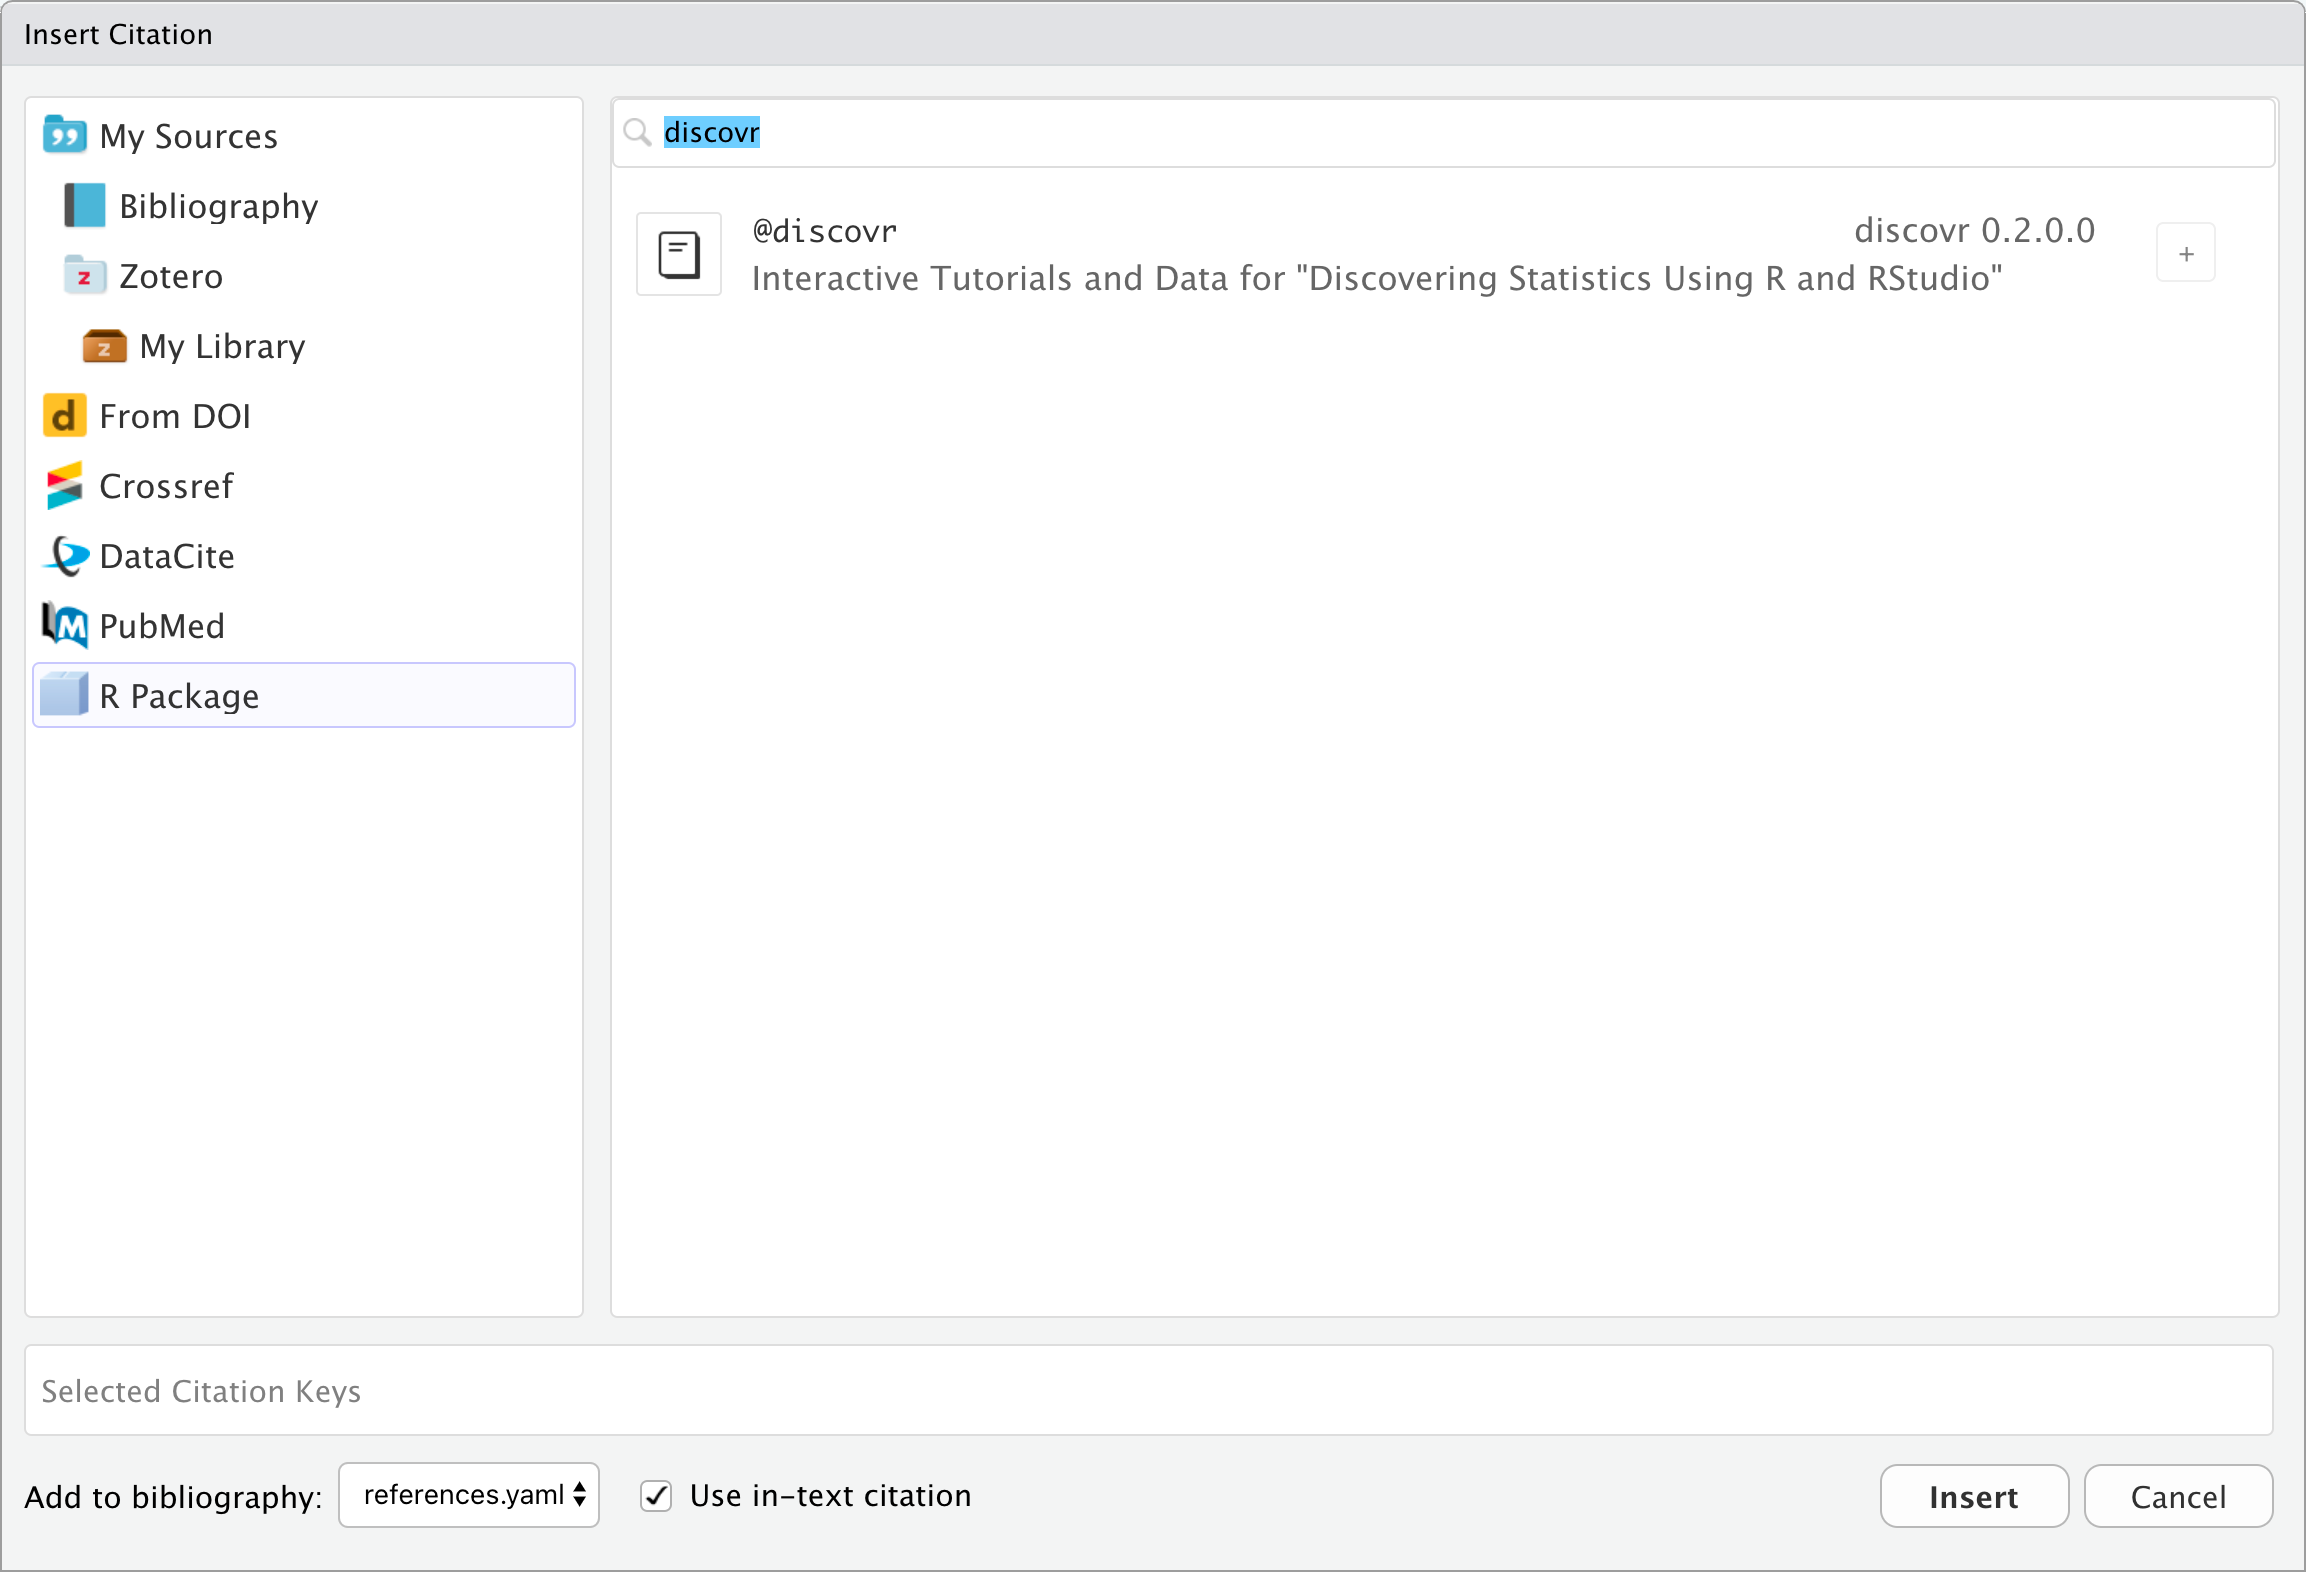Click the search magnifier icon
Screen dimensions: 2306x1572
(x=637, y=132)
